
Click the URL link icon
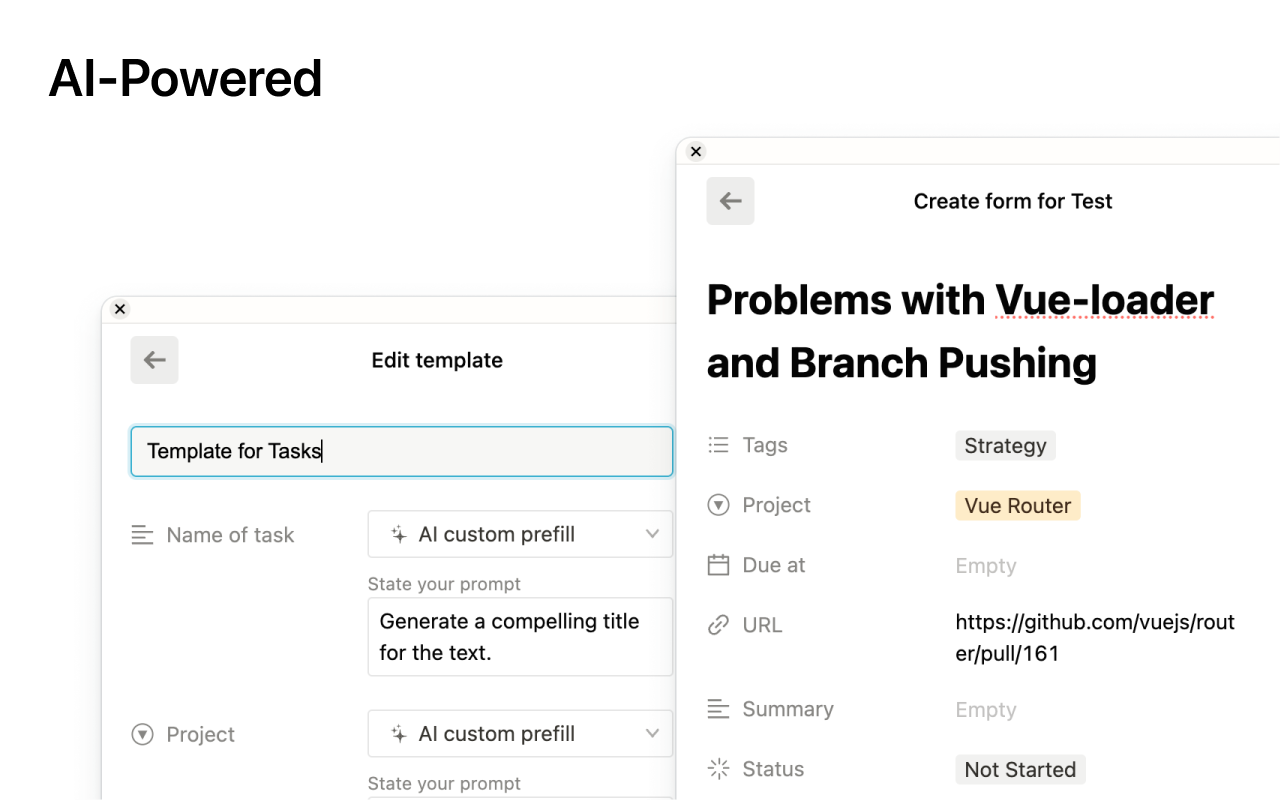point(718,625)
